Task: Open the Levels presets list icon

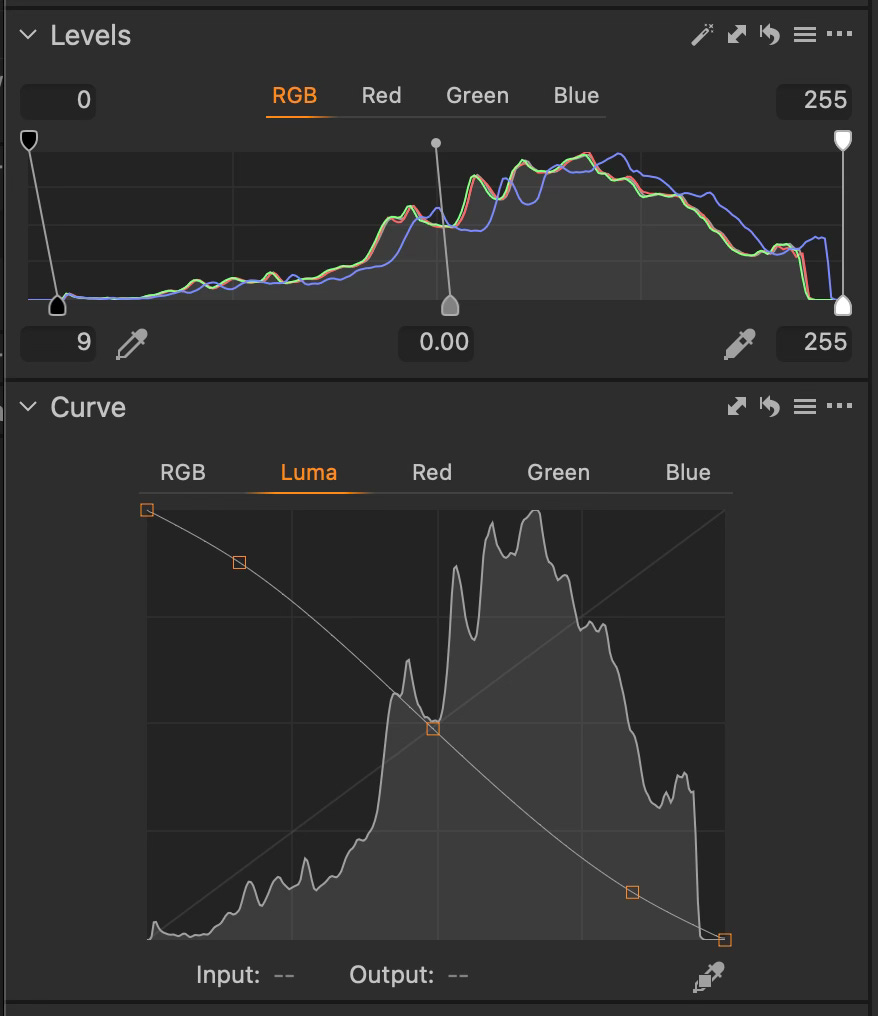Action: [x=805, y=34]
